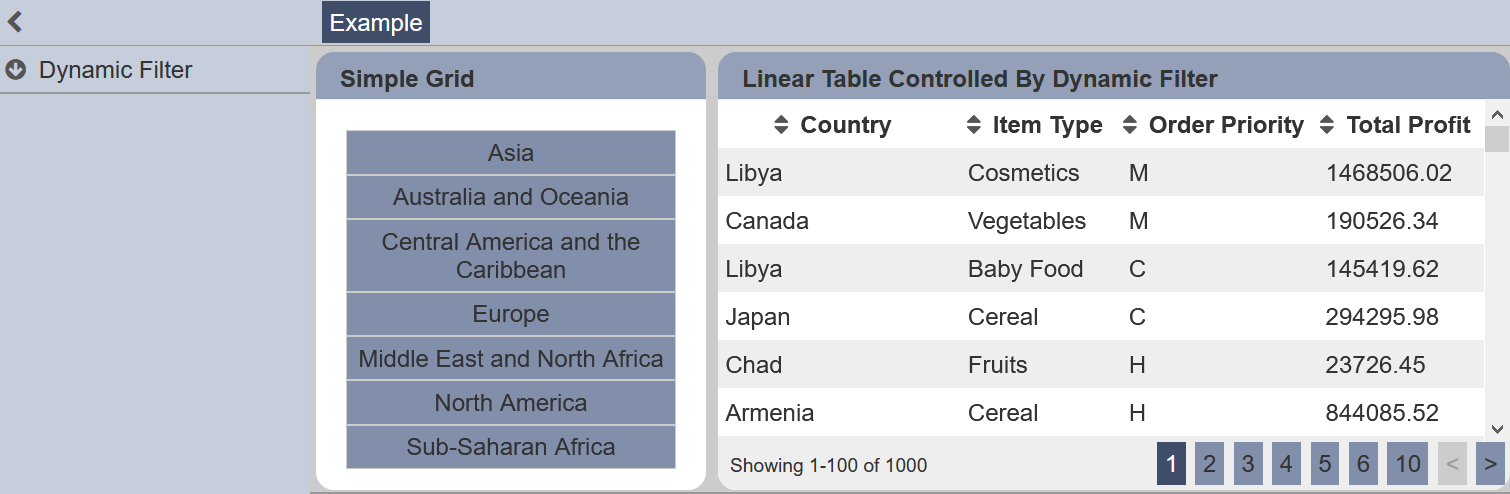Click the table scrollbar up arrow
The height and width of the screenshot is (494, 1510).
tap(1497, 114)
